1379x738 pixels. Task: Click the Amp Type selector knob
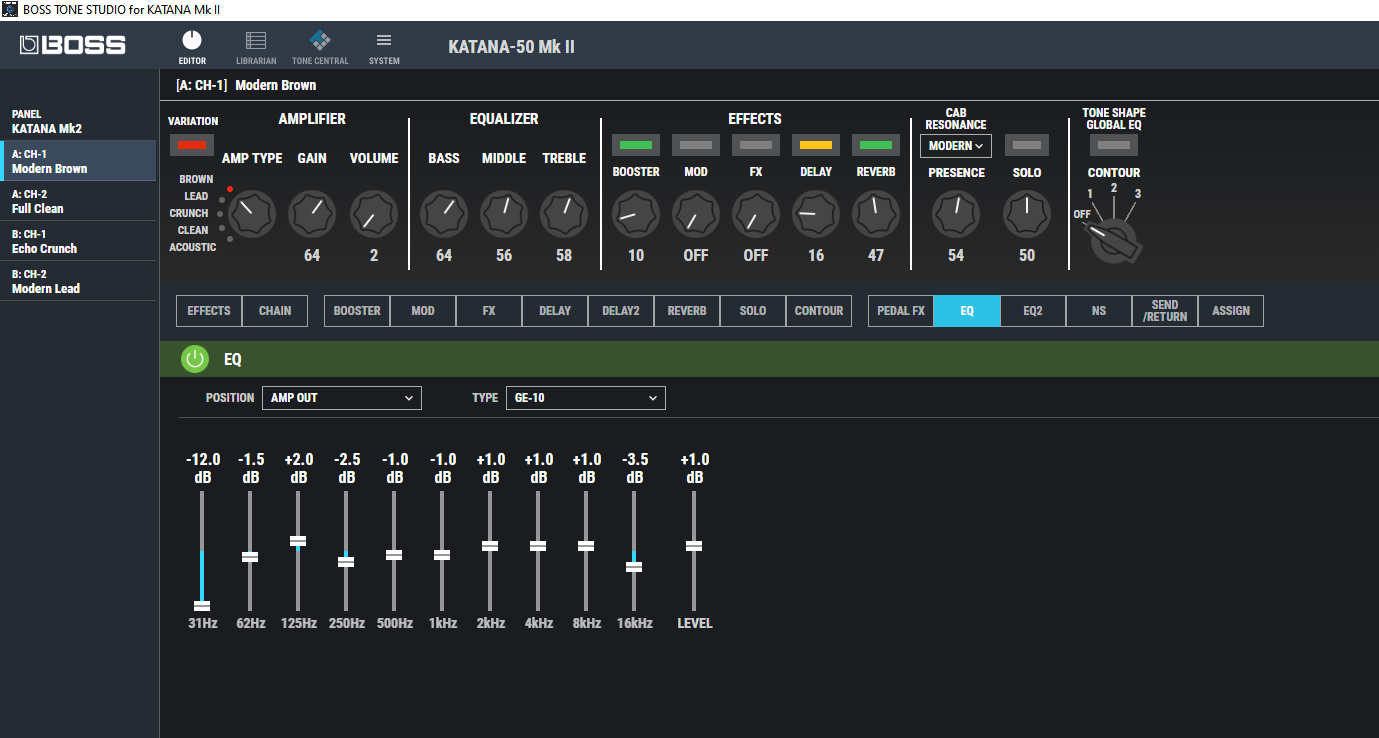click(252, 214)
